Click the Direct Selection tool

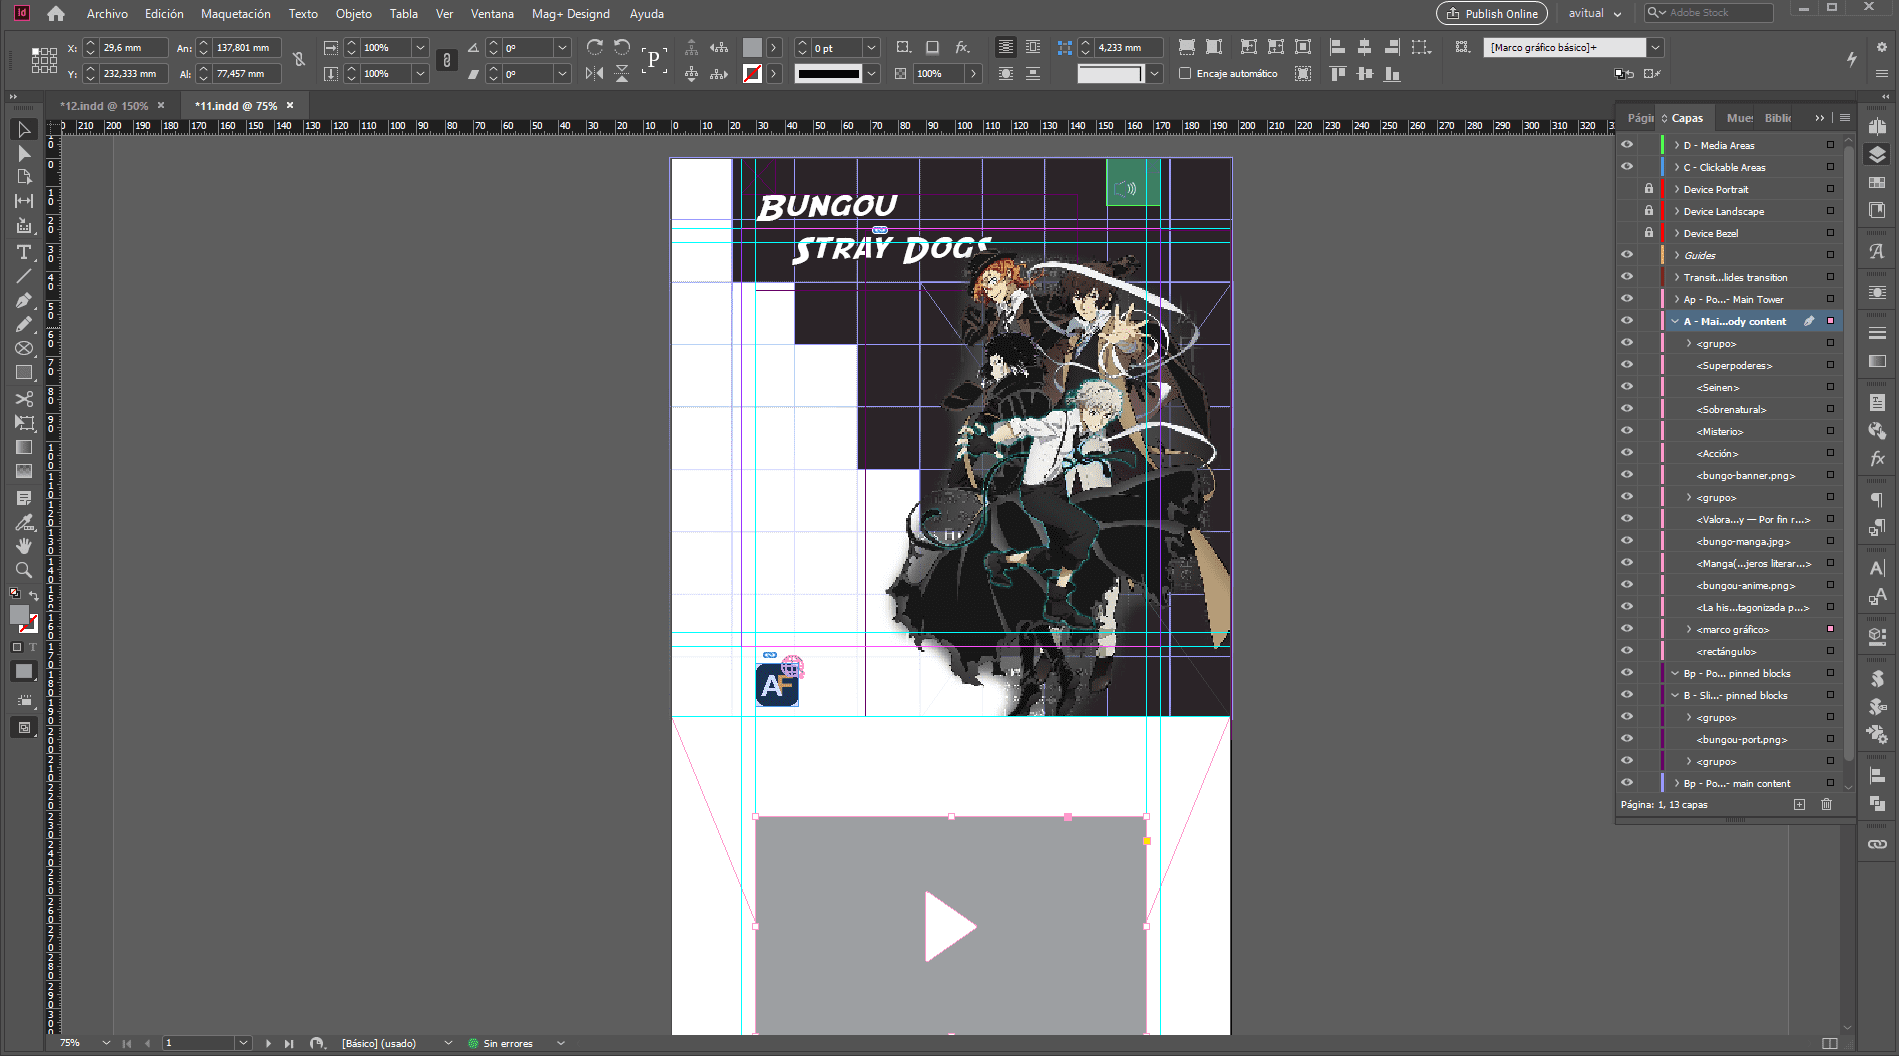click(x=24, y=153)
